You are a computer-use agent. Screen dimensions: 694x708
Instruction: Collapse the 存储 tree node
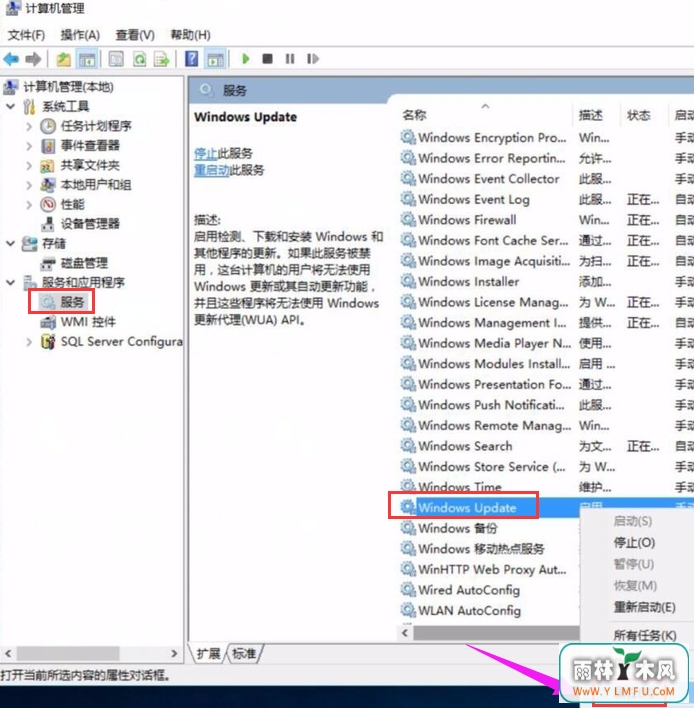[10, 243]
